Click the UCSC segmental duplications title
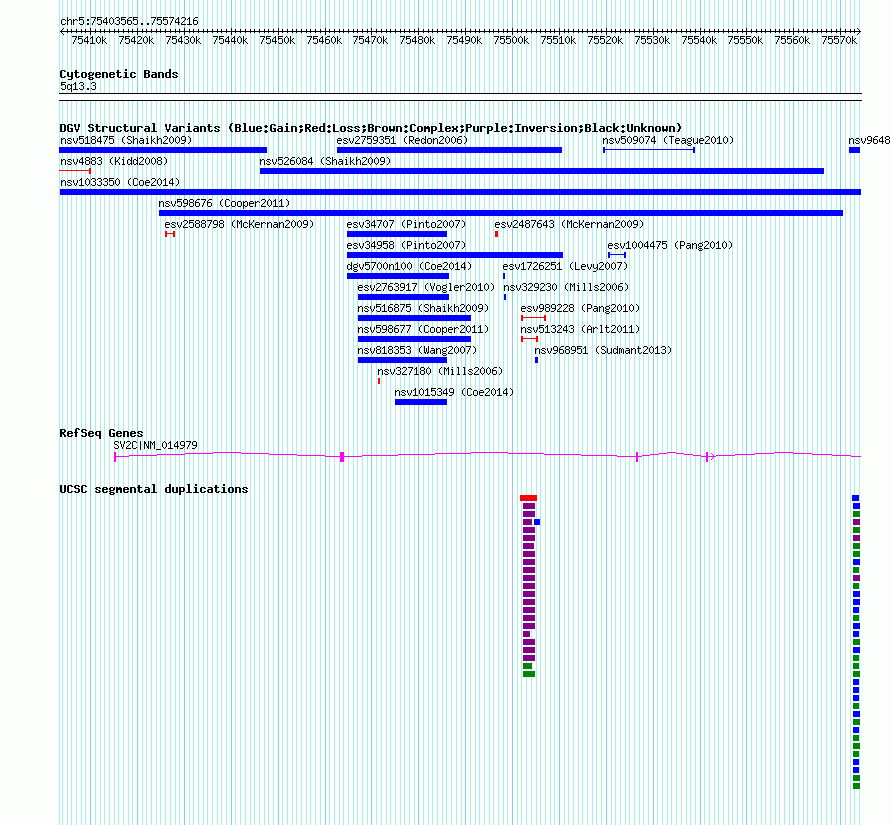The width and height of the screenshot is (890, 825). 154,489
